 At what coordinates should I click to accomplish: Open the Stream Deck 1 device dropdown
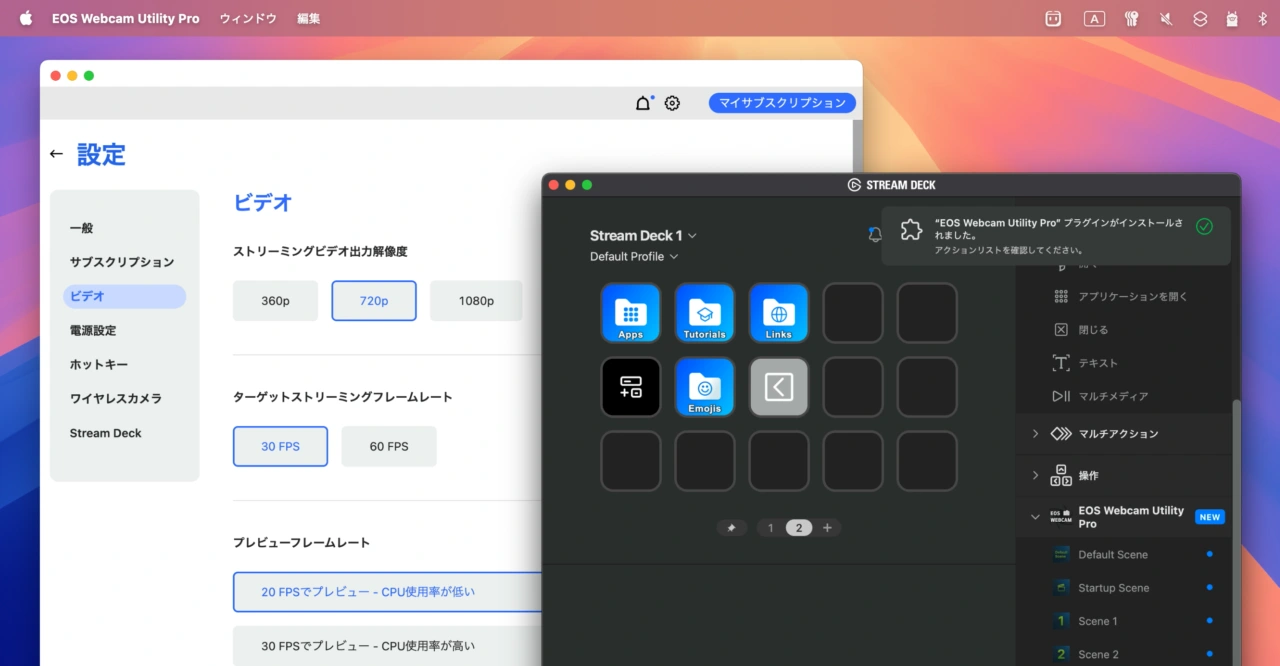643,235
